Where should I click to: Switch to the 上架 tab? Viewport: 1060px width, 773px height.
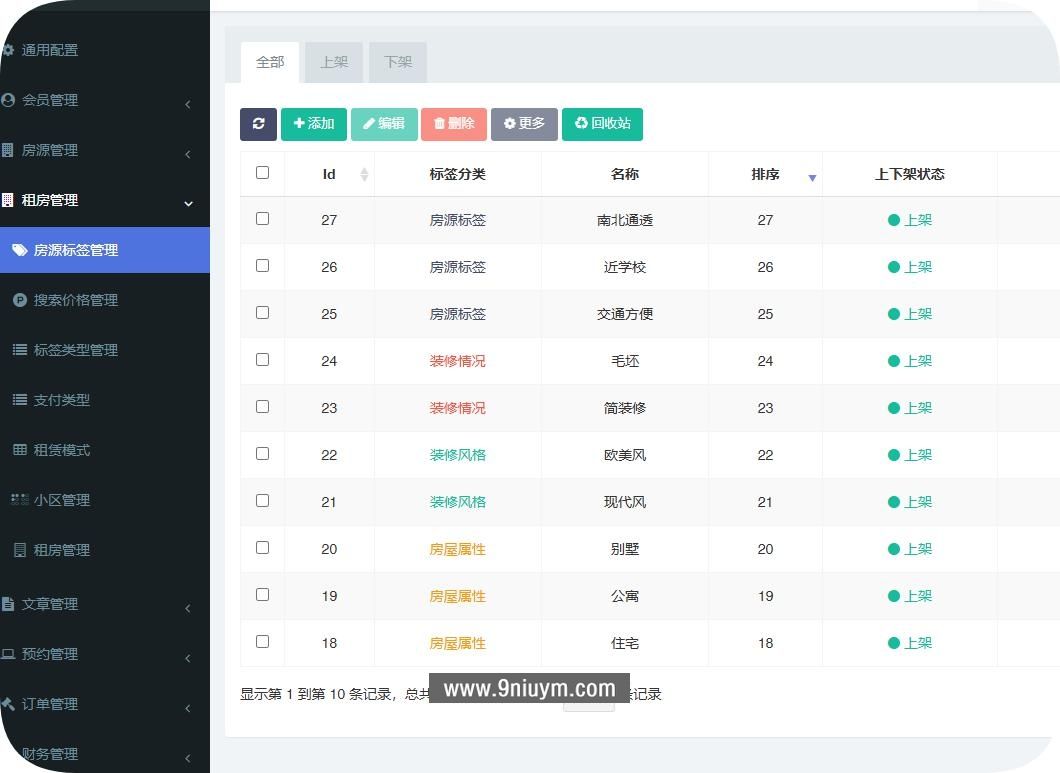[x=334, y=62]
